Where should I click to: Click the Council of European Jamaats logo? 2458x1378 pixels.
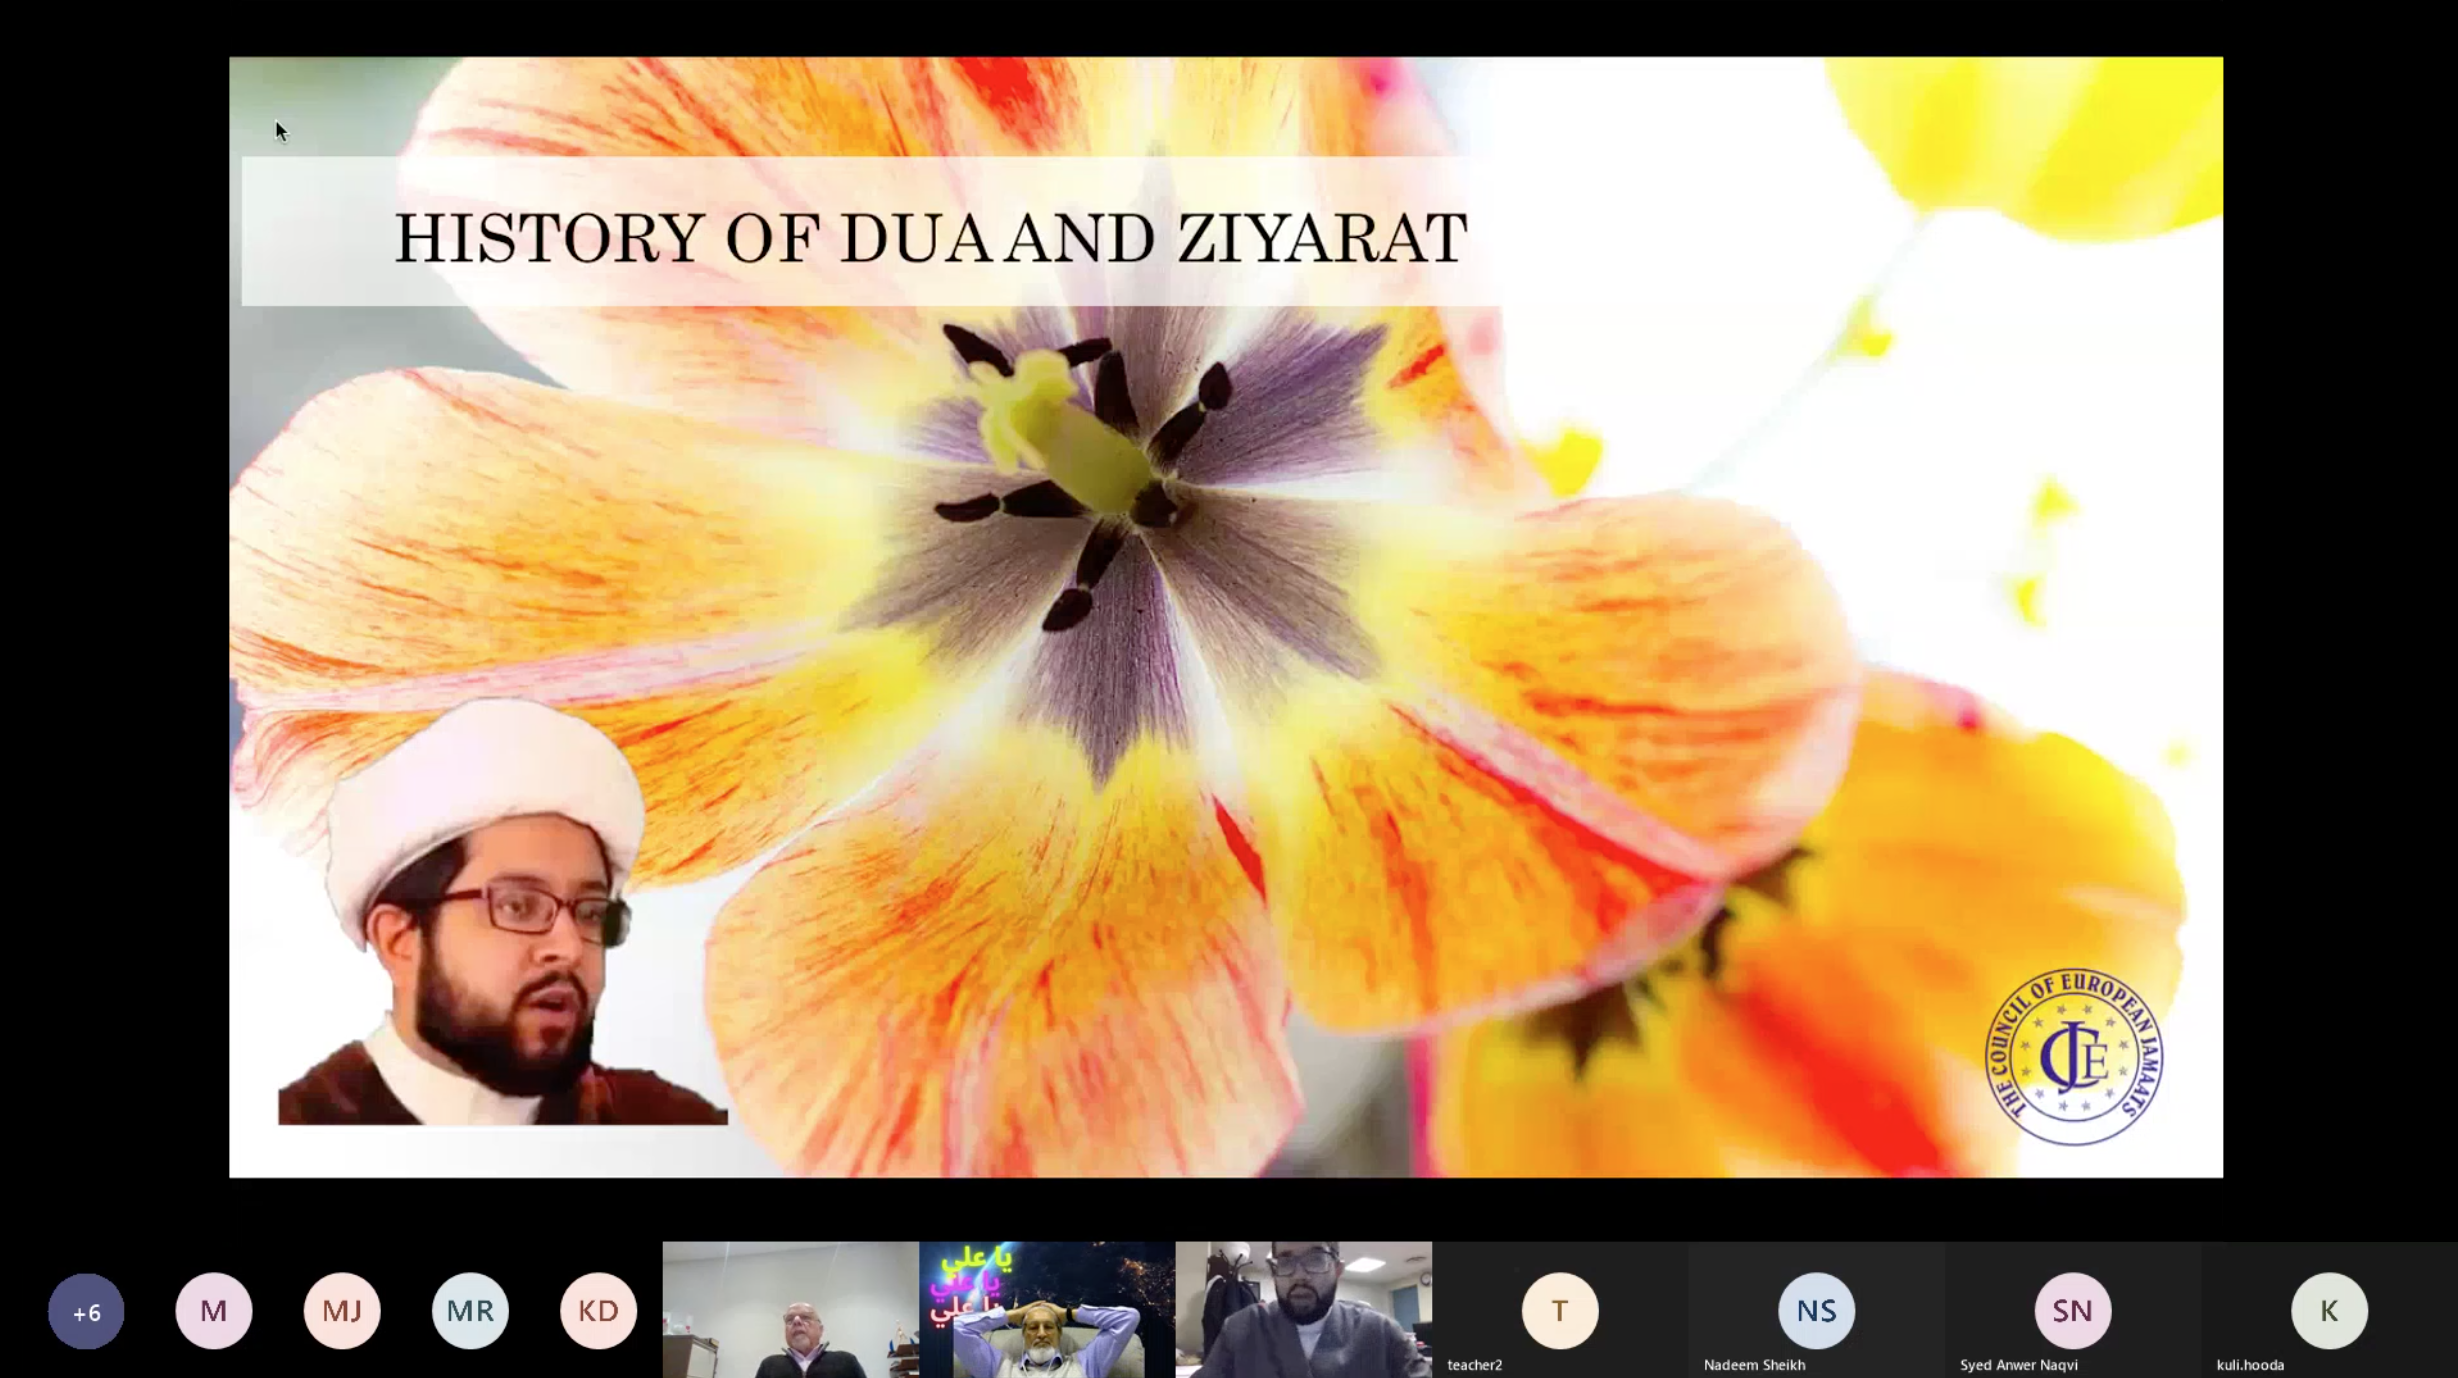click(x=2074, y=1057)
